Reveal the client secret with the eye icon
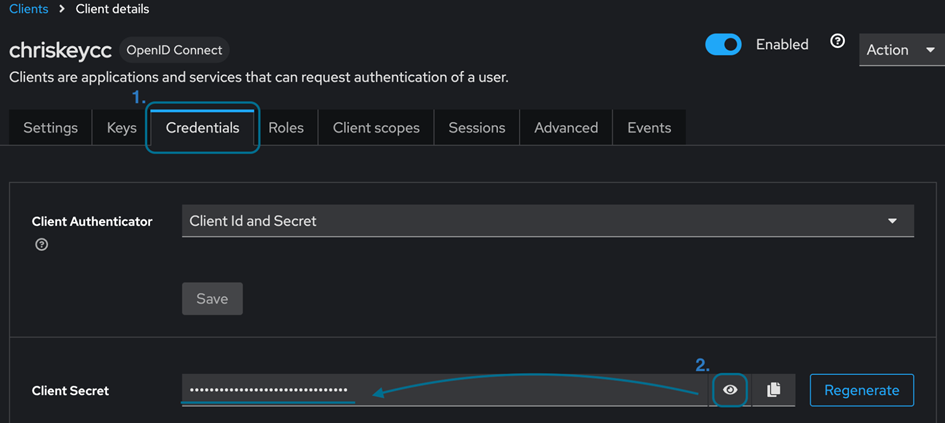 point(730,390)
